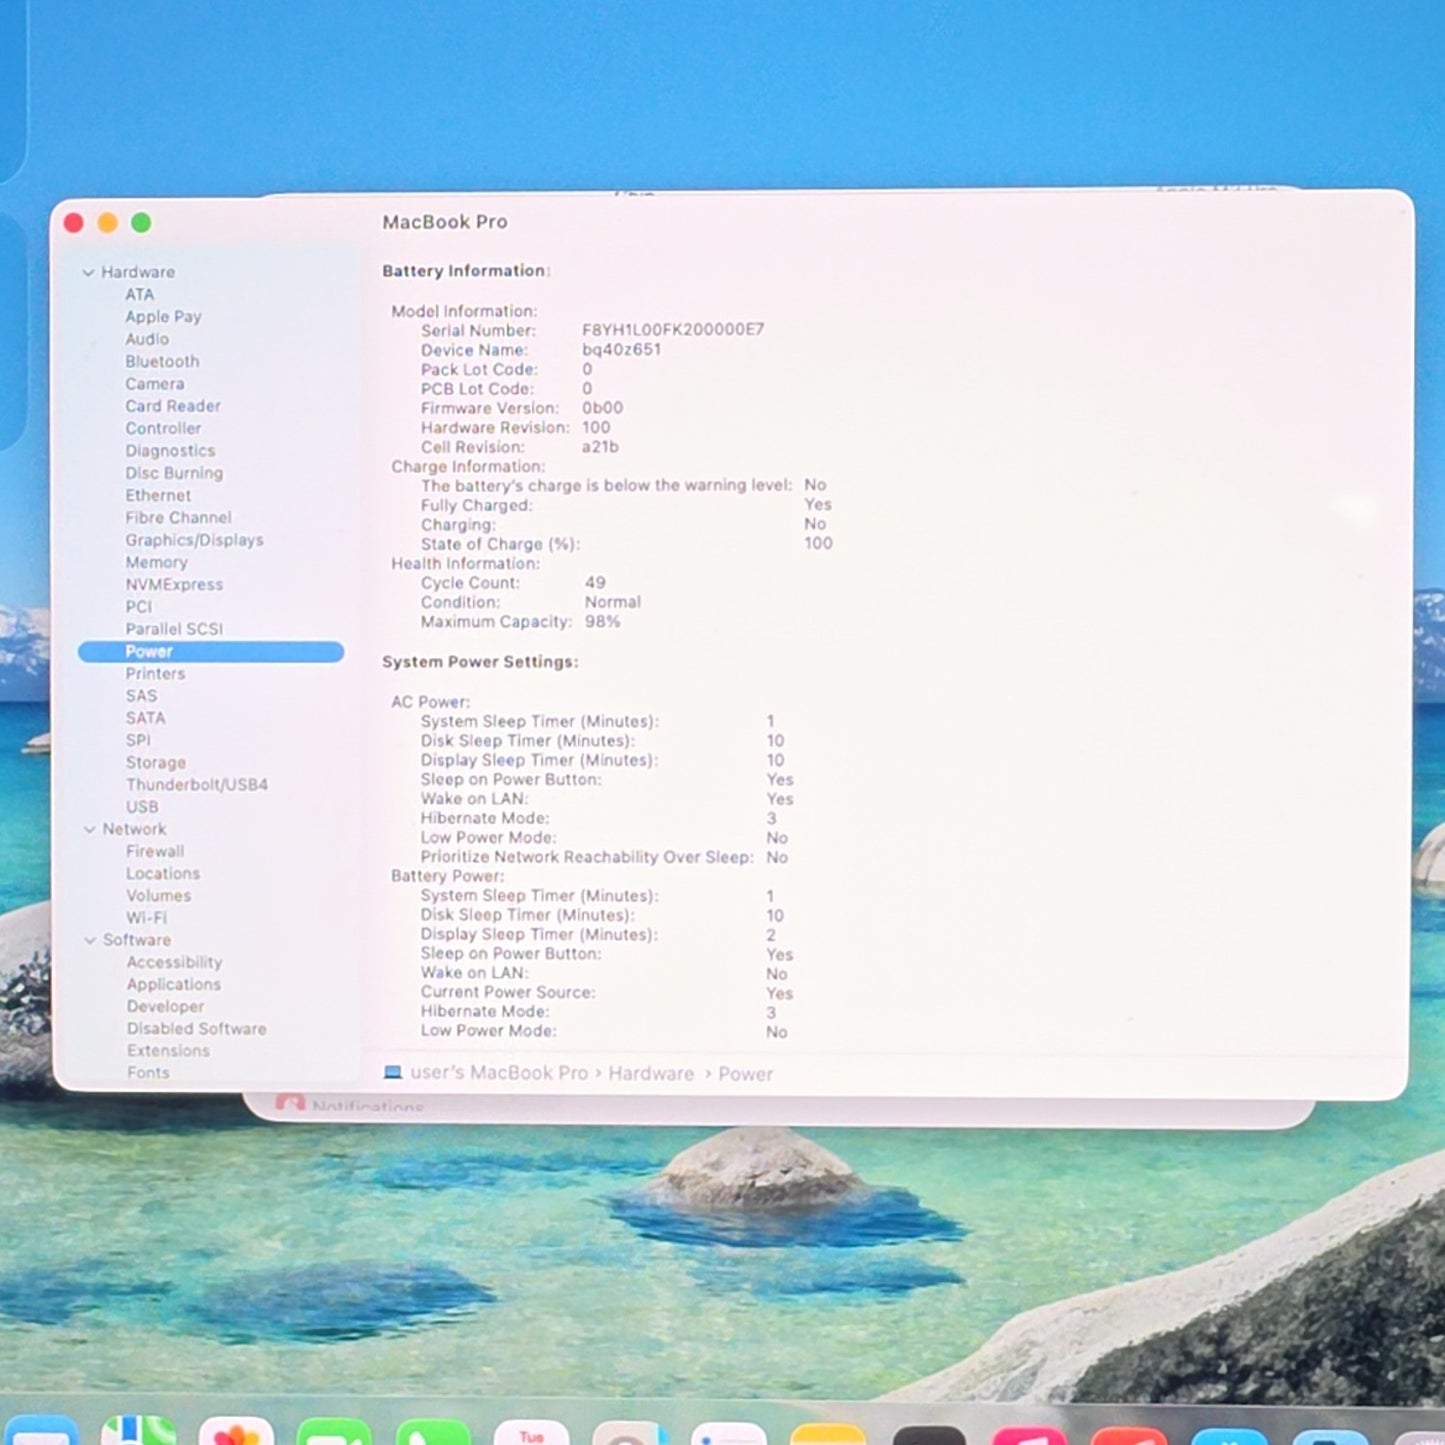This screenshot has width=1445, height=1445.
Task: Click the laptop icon in the path bar
Action: 393,1073
